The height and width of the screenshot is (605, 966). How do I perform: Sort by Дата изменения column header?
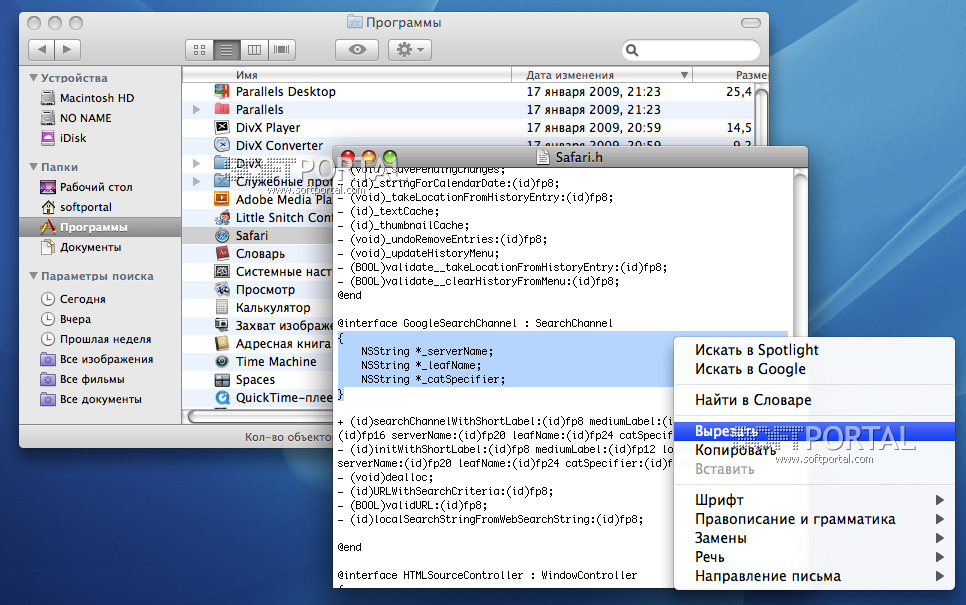[x=602, y=75]
